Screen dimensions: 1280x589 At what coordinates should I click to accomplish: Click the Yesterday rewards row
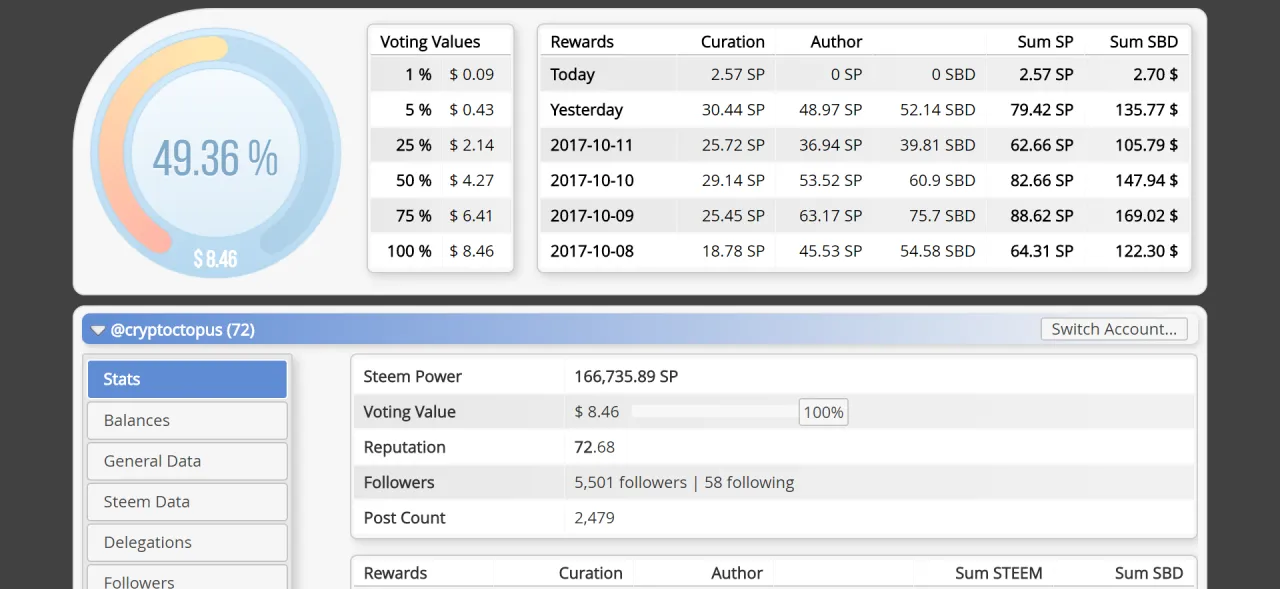(864, 110)
